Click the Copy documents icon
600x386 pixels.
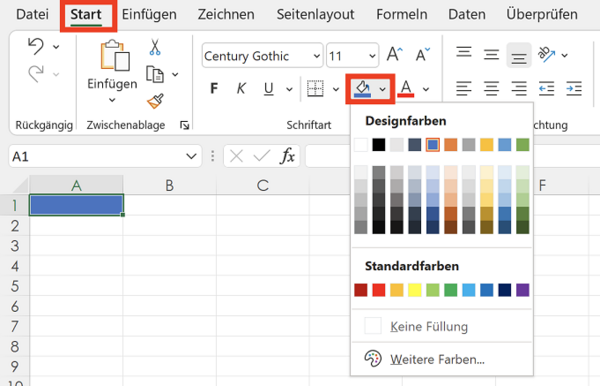click(155, 74)
